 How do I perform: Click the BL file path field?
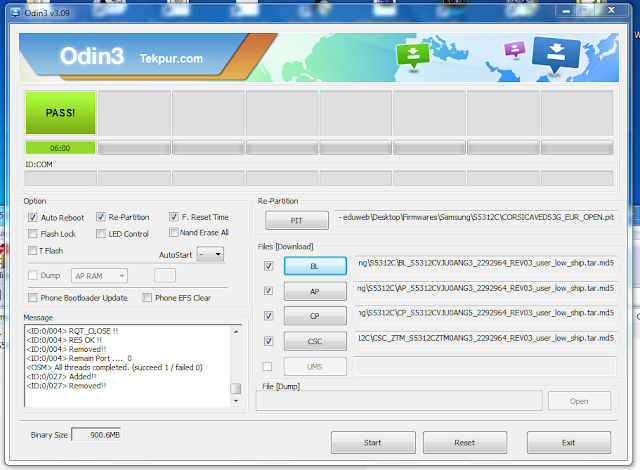pyautogui.click(x=485, y=265)
